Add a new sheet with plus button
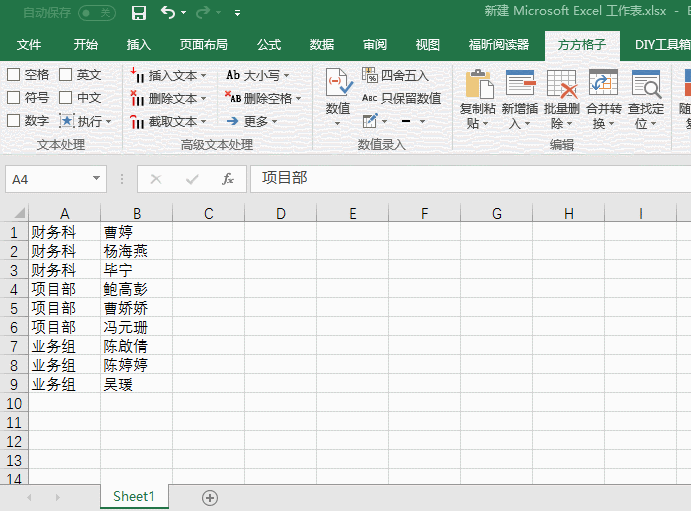This screenshot has width=691, height=511. [x=210, y=497]
